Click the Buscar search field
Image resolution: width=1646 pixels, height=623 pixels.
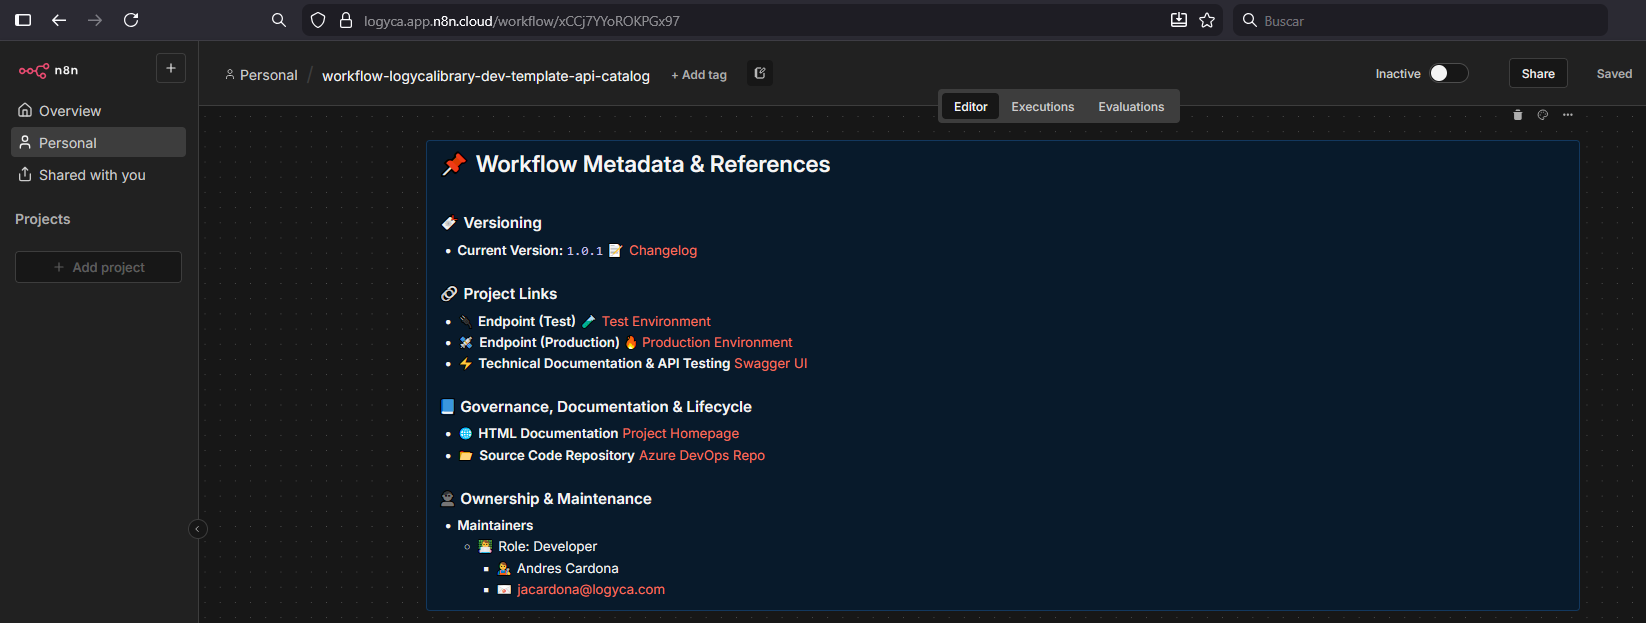(x=1420, y=21)
